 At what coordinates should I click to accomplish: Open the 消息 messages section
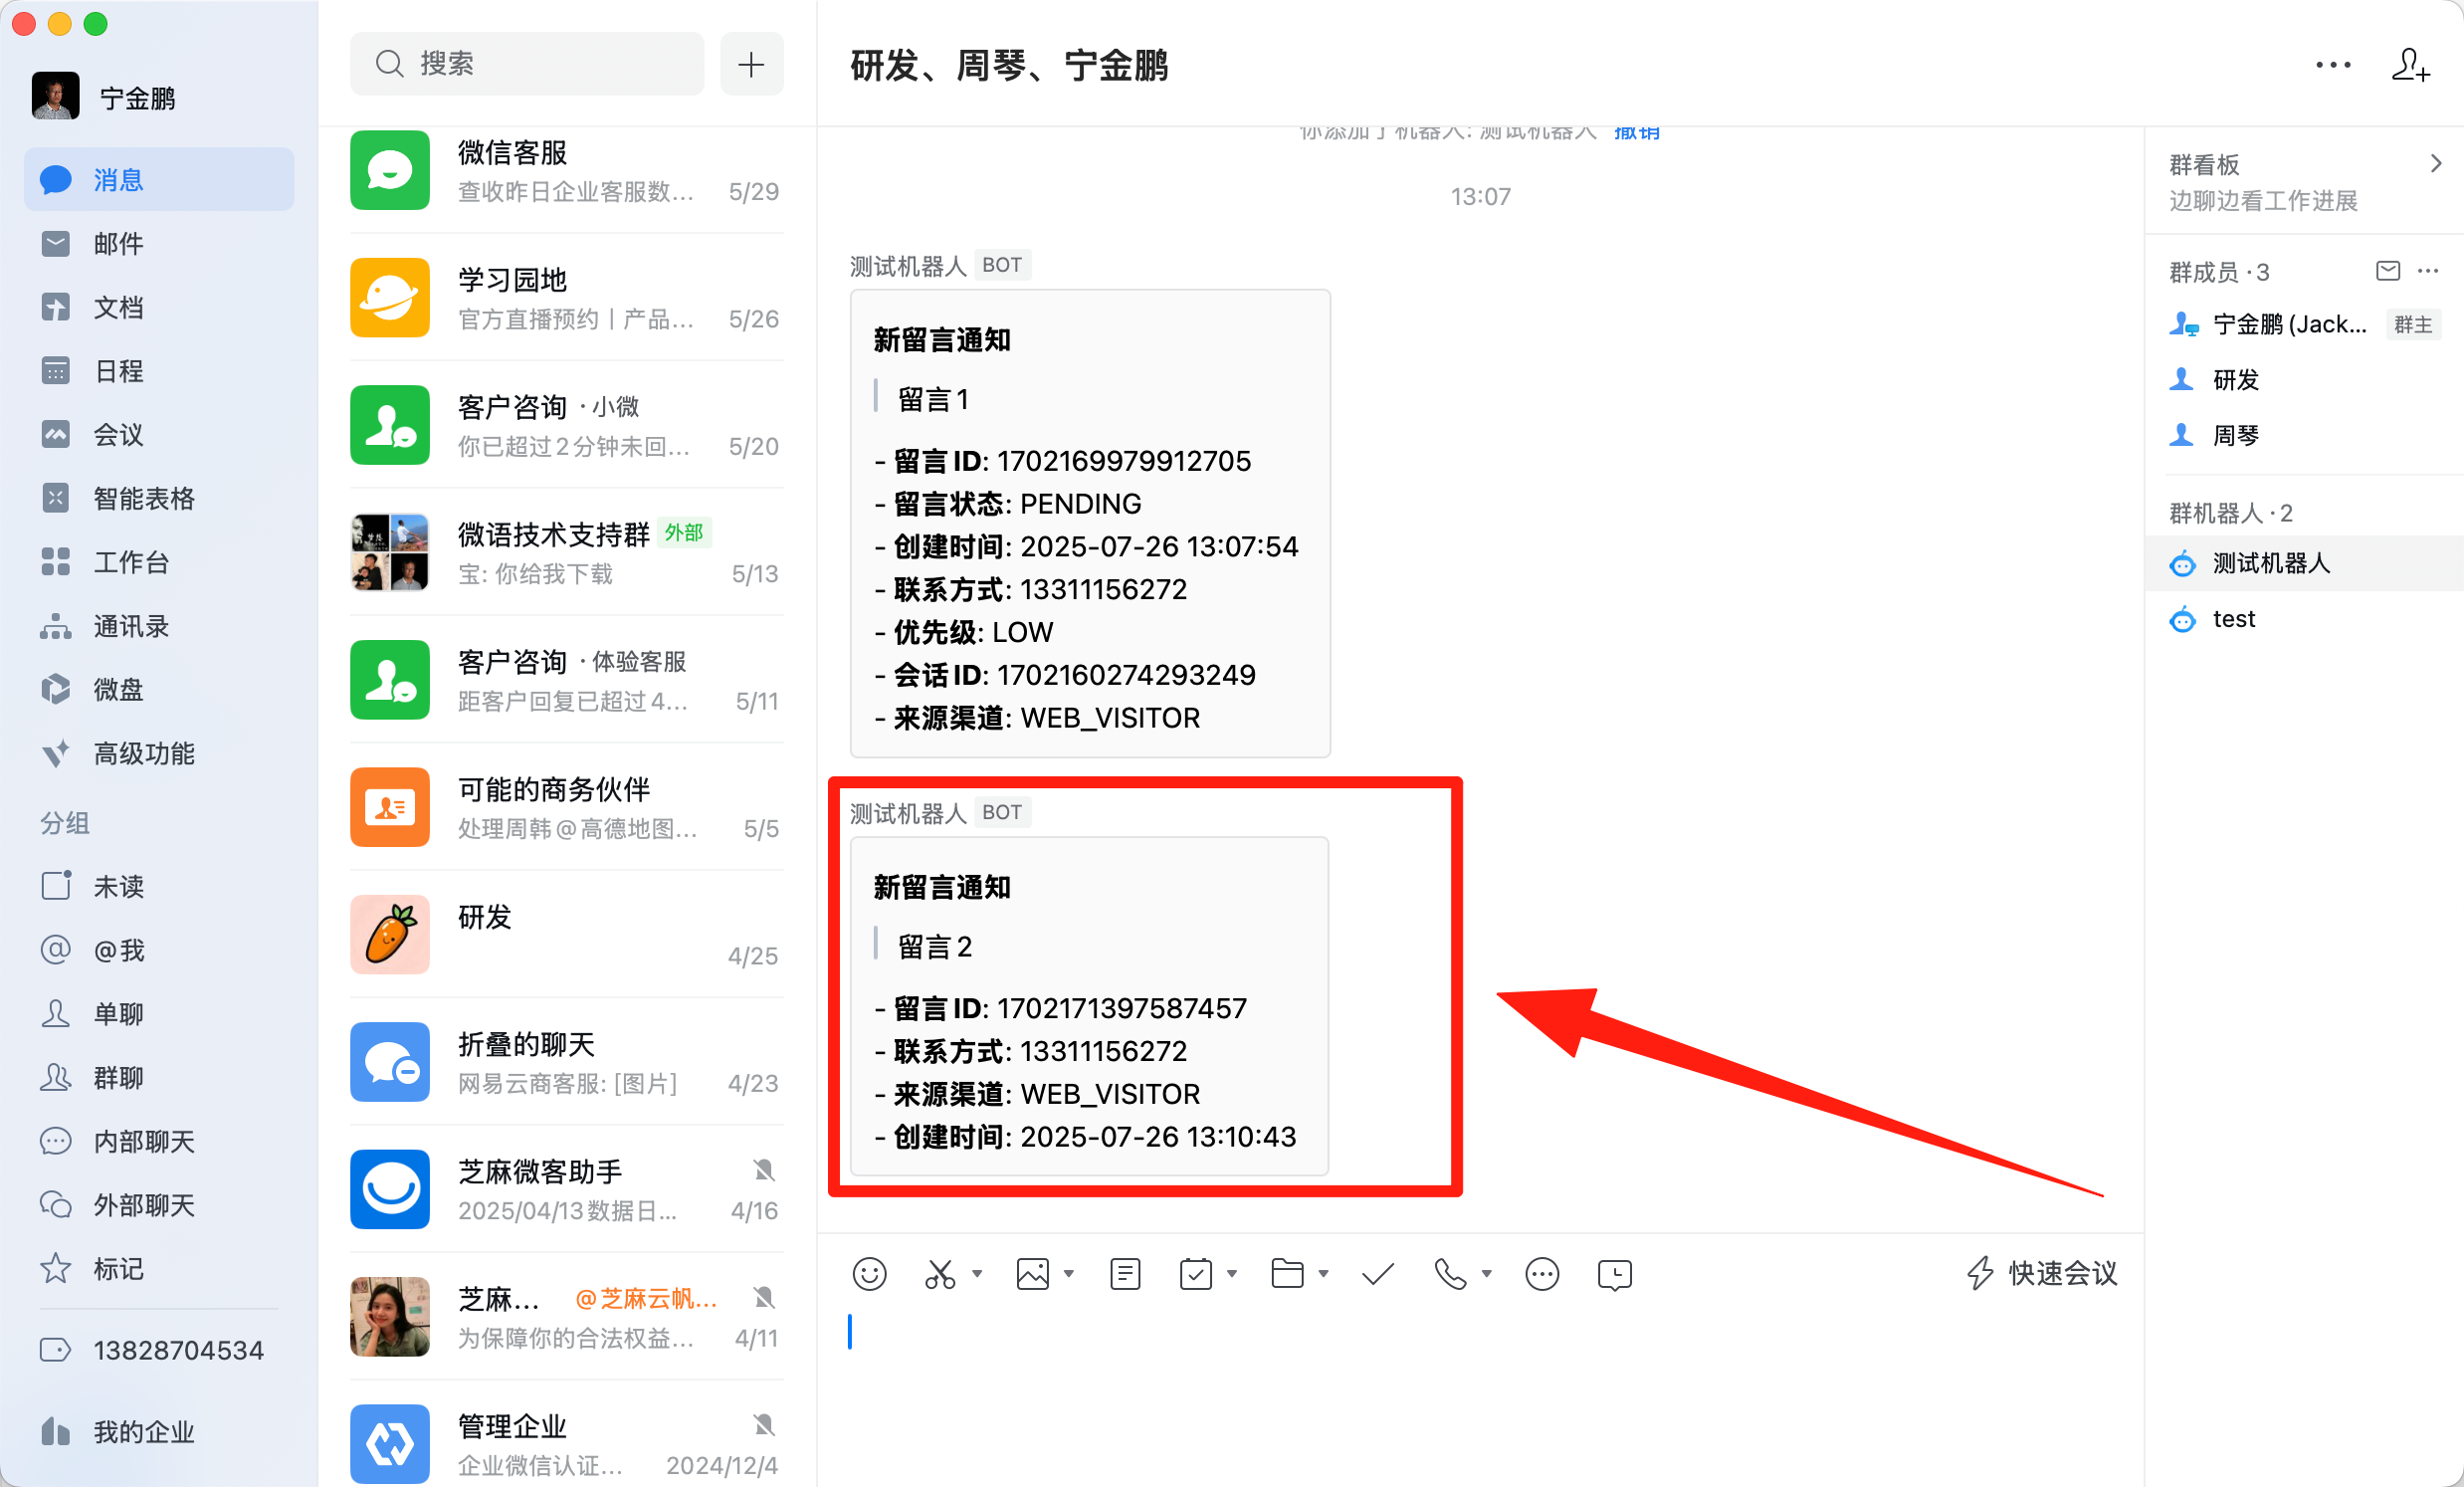pyautogui.click(x=159, y=180)
